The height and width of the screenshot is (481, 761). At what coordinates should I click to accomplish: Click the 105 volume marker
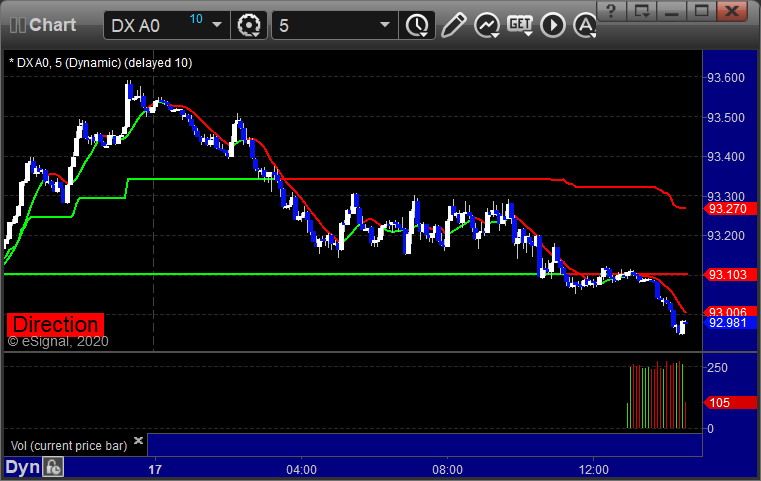coord(729,402)
